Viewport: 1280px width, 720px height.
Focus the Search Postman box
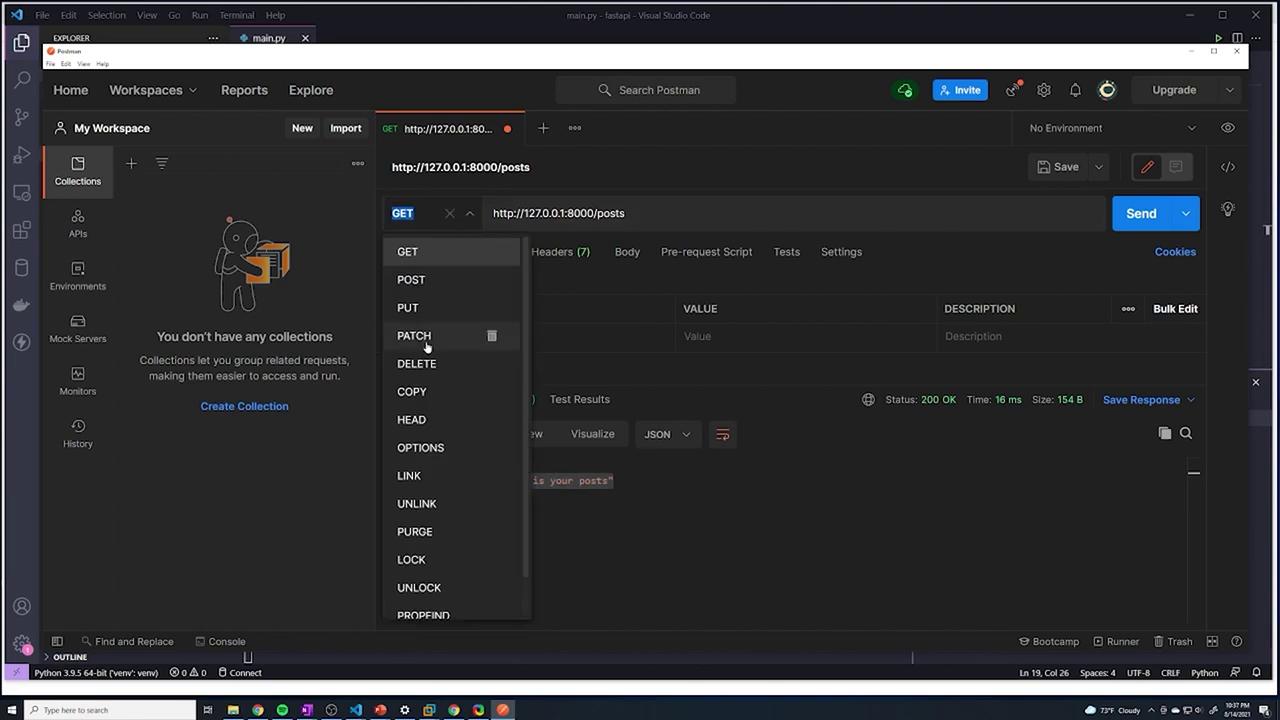[x=646, y=90]
